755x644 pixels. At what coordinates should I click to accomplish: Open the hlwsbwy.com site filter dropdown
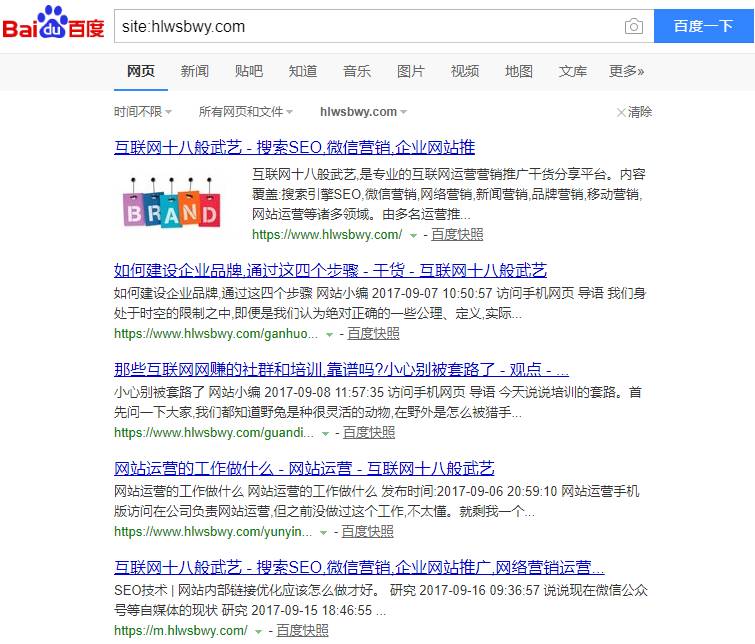click(364, 112)
